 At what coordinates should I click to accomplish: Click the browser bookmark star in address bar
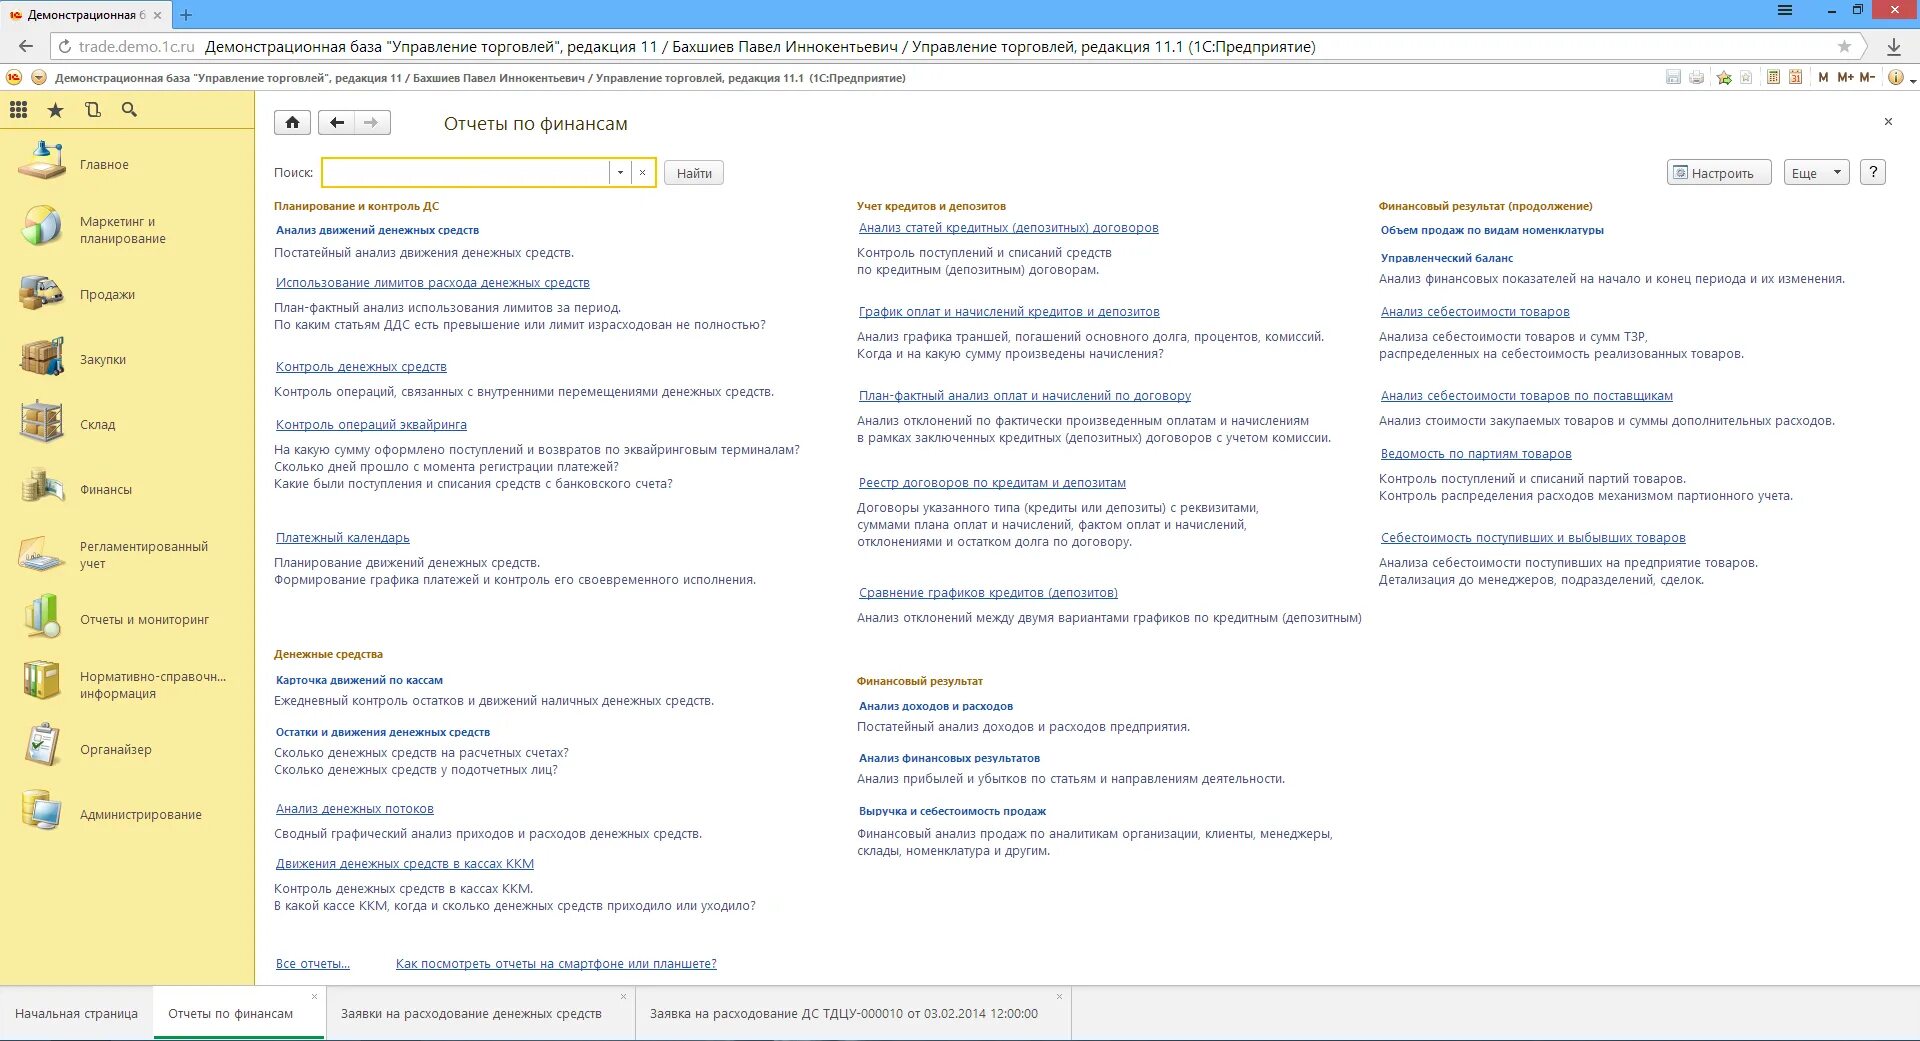tap(1844, 46)
